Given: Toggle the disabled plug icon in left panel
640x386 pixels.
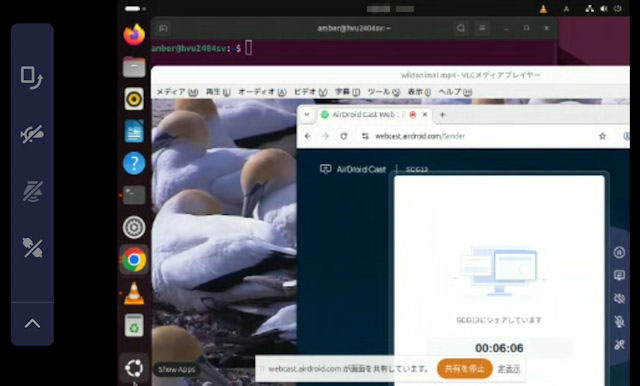Looking at the screenshot, I should 32,248.
